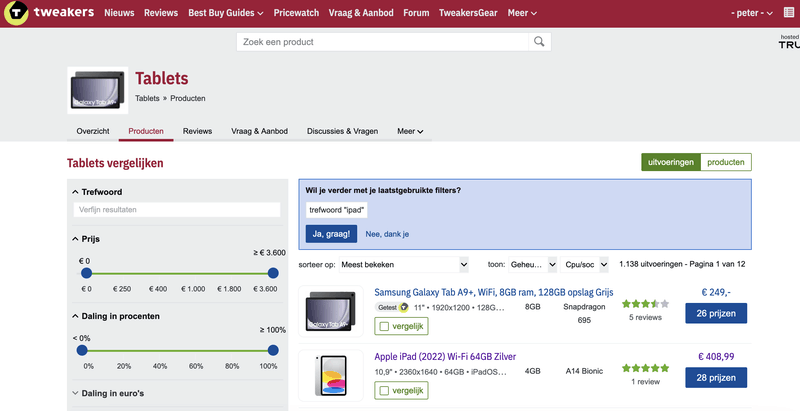This screenshot has width=800, height=411.
Task: Click the Snapdragon 695 cell
Action: pos(584,314)
